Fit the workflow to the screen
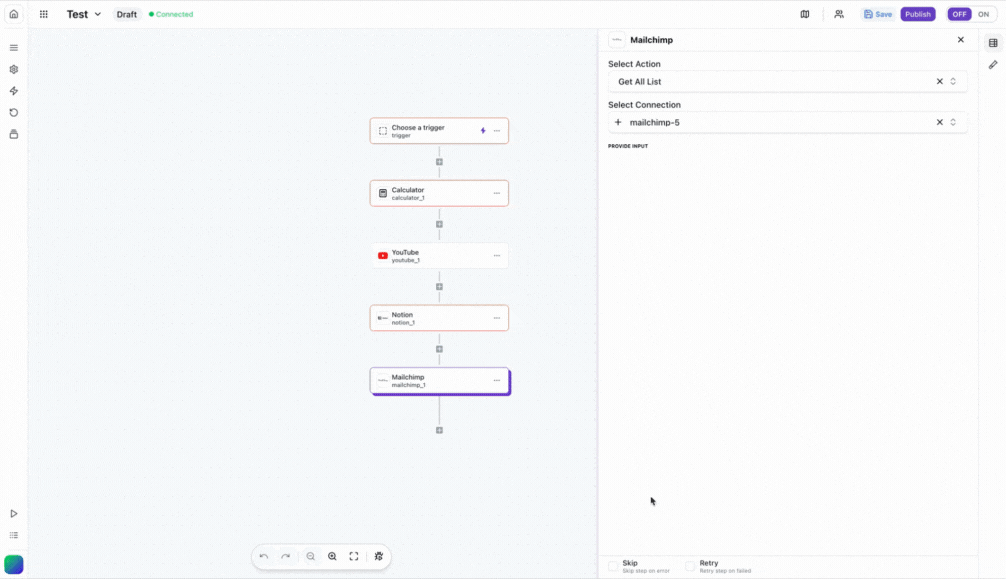Screen dimensions: 1006x579 click(x=353, y=556)
